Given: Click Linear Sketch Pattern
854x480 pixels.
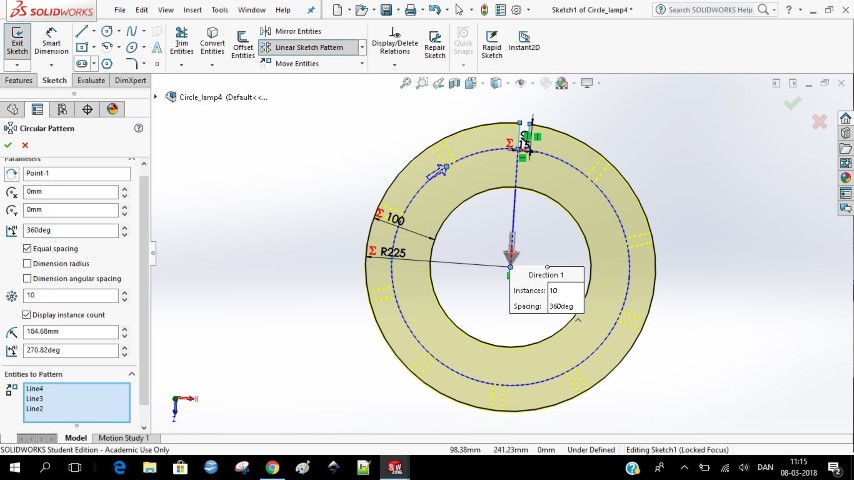Looking at the screenshot, I should [308, 47].
